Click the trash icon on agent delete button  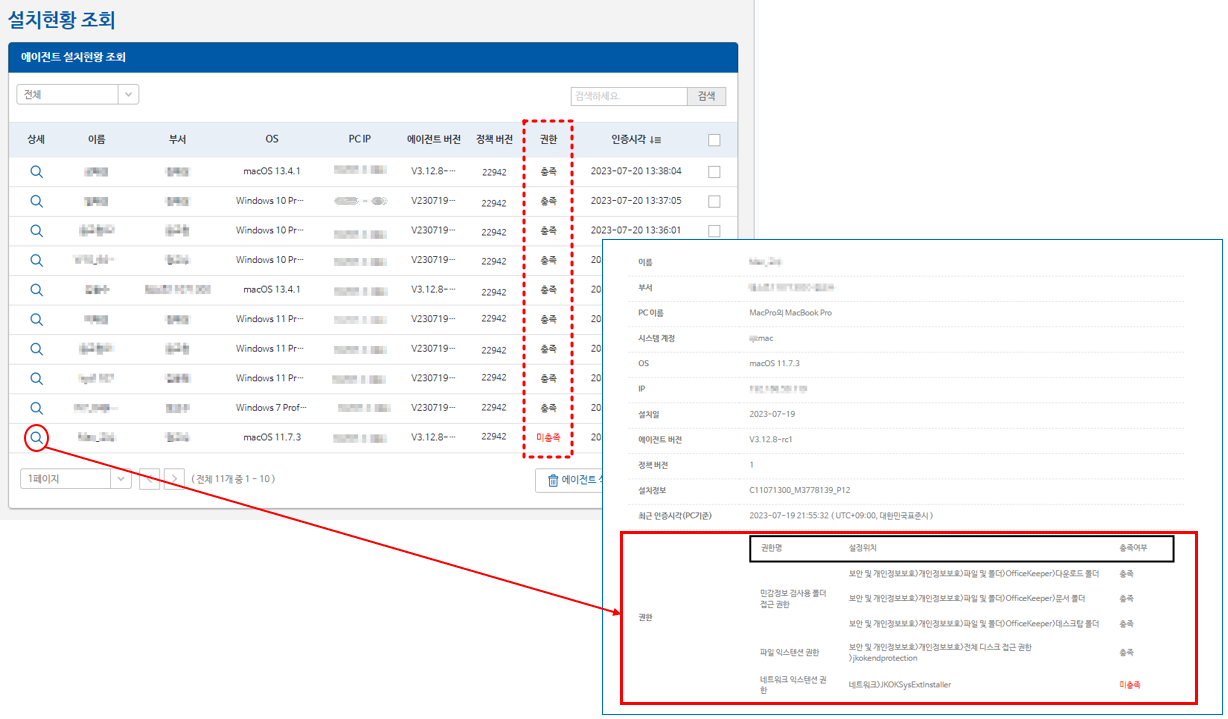point(552,480)
